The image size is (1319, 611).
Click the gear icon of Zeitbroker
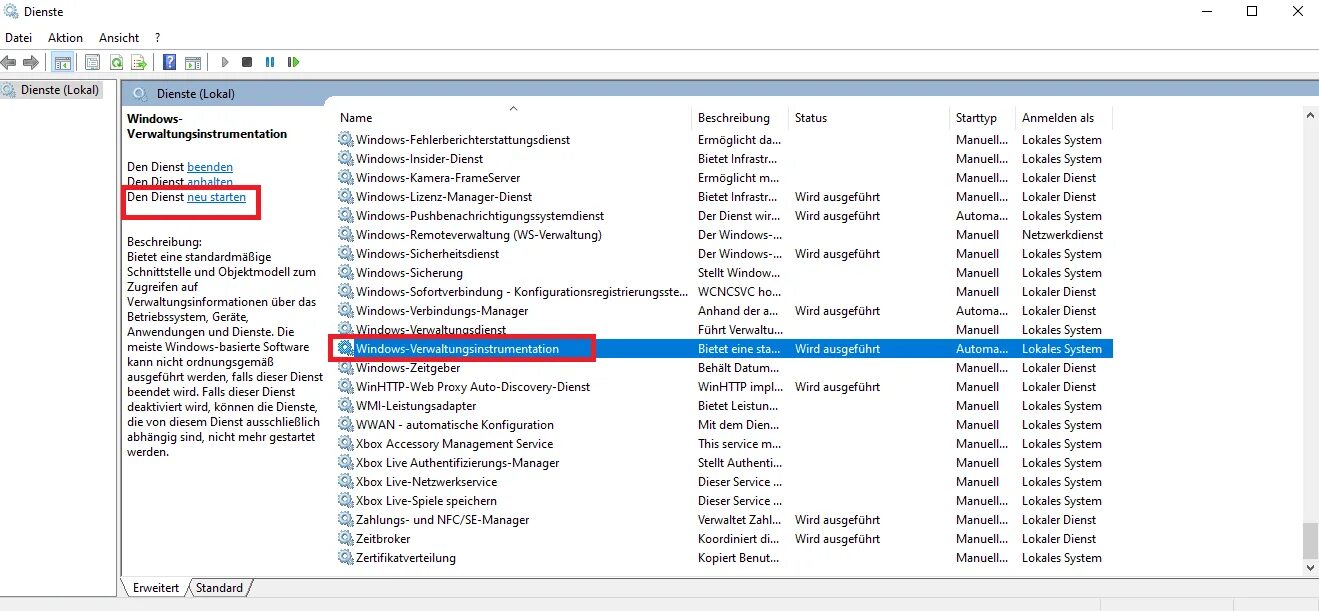pos(346,538)
